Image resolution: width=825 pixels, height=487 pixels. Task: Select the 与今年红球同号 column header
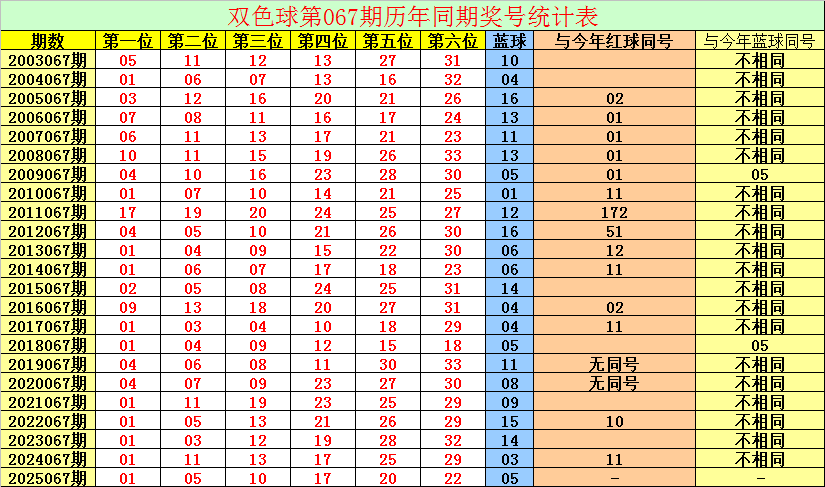tap(614, 41)
